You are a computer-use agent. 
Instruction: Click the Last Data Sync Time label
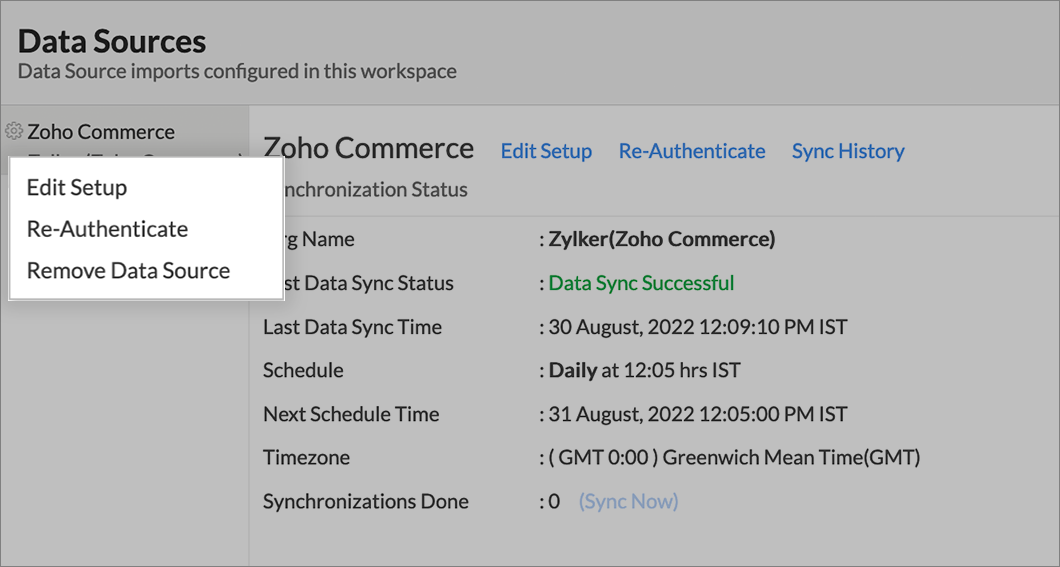coord(352,326)
